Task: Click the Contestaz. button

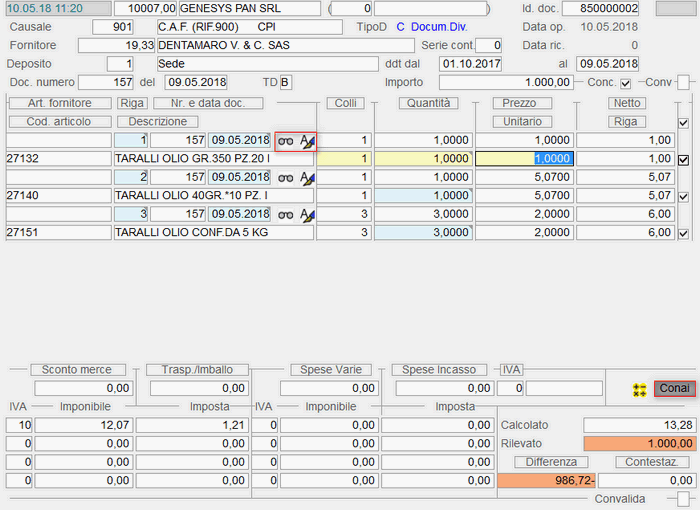Action: point(652,462)
